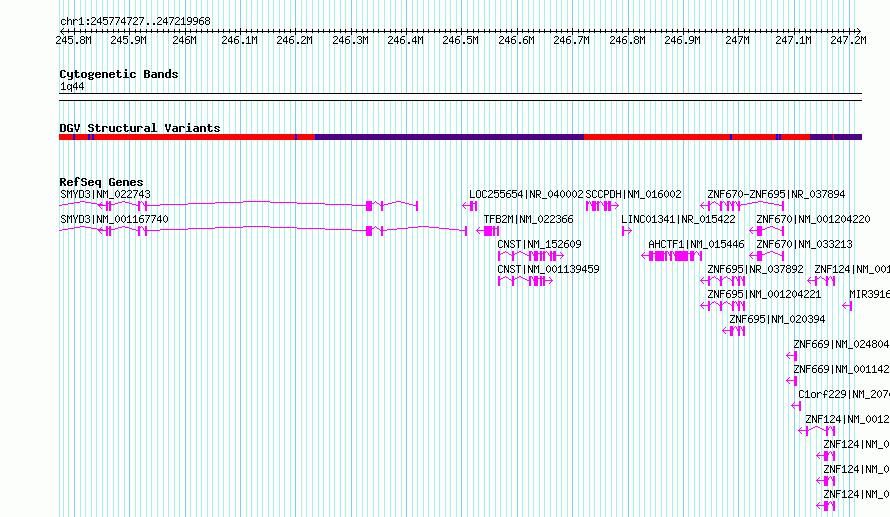Open the AHCTF1|NM_015446 gene label

pyautogui.click(x=696, y=244)
